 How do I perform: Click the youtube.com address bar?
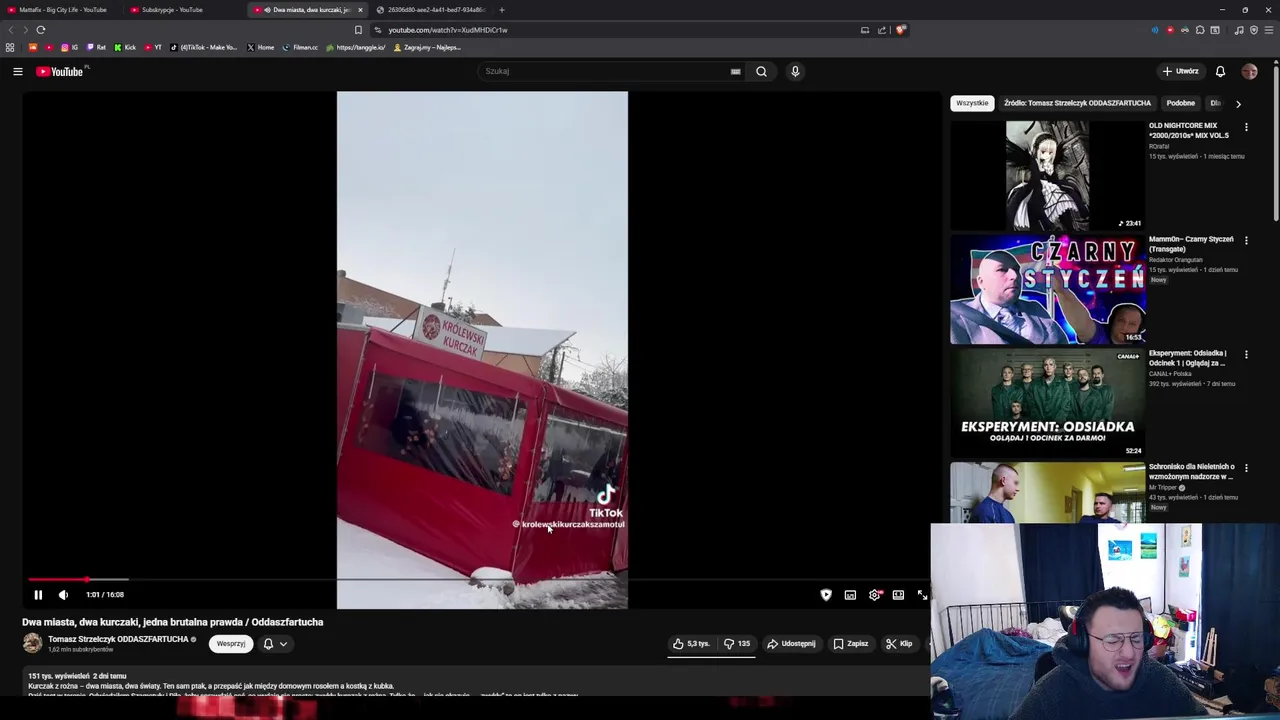[620, 30]
